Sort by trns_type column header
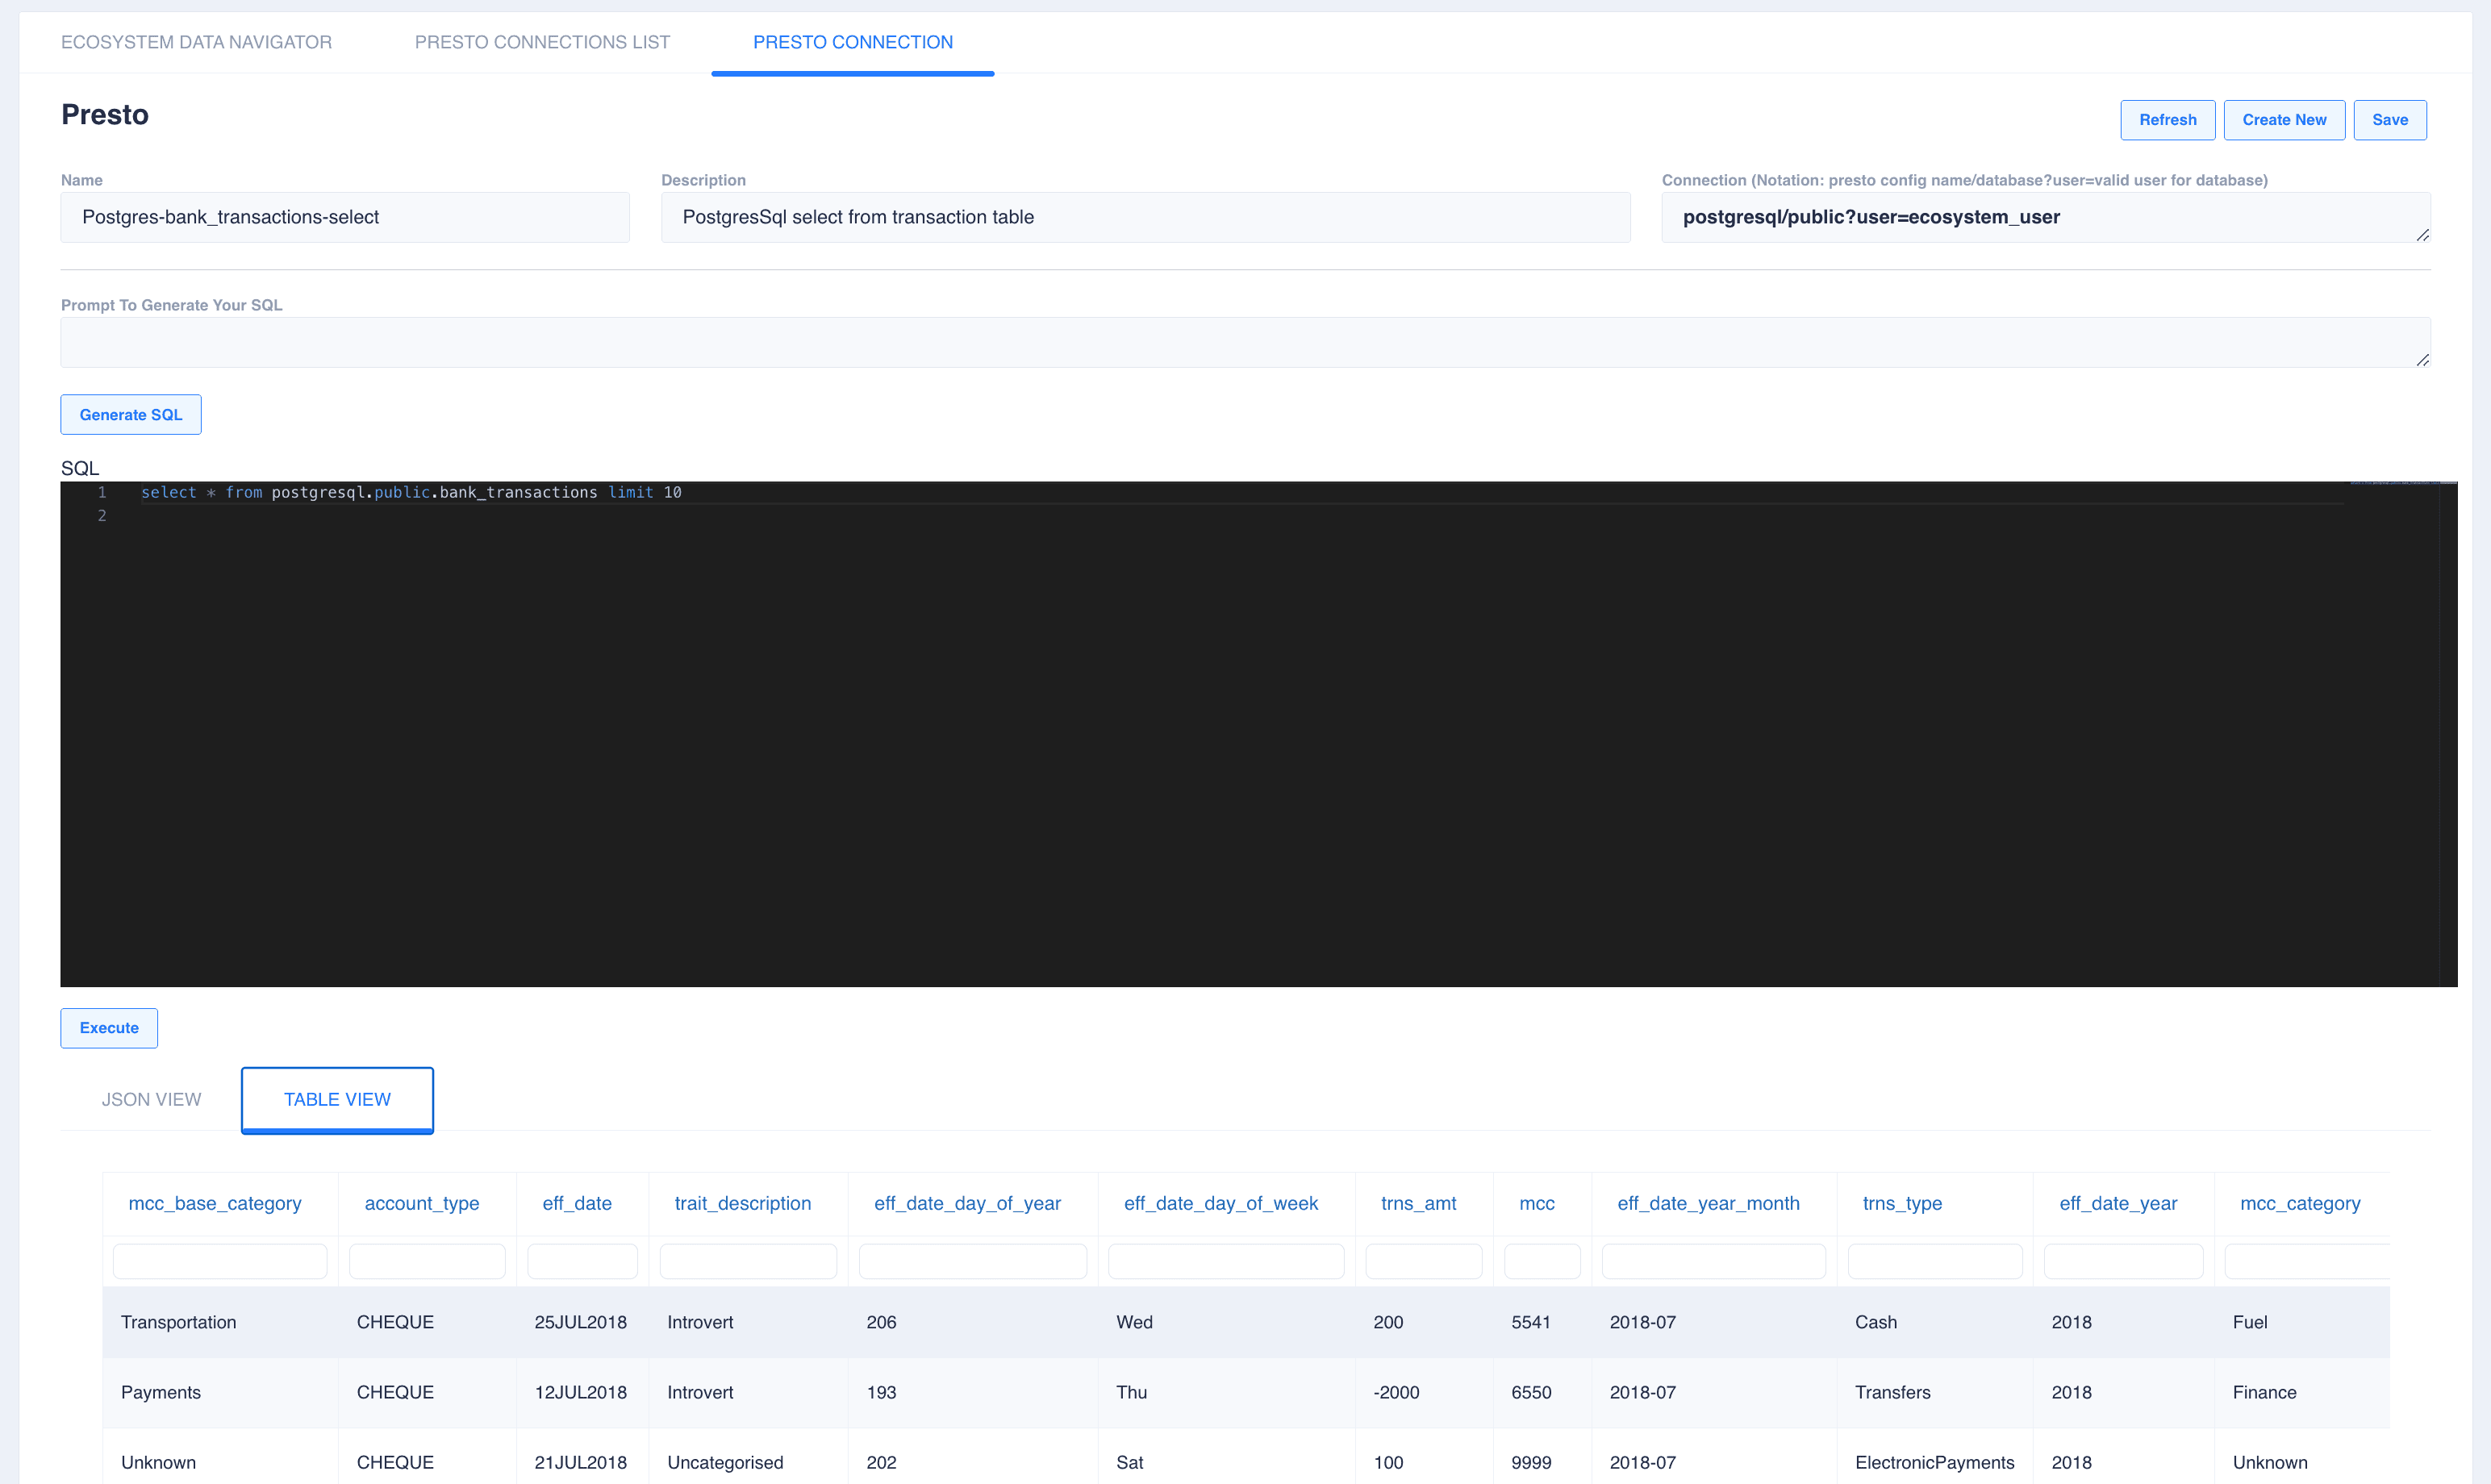This screenshot has height=1484, width=2491. tap(1902, 1203)
